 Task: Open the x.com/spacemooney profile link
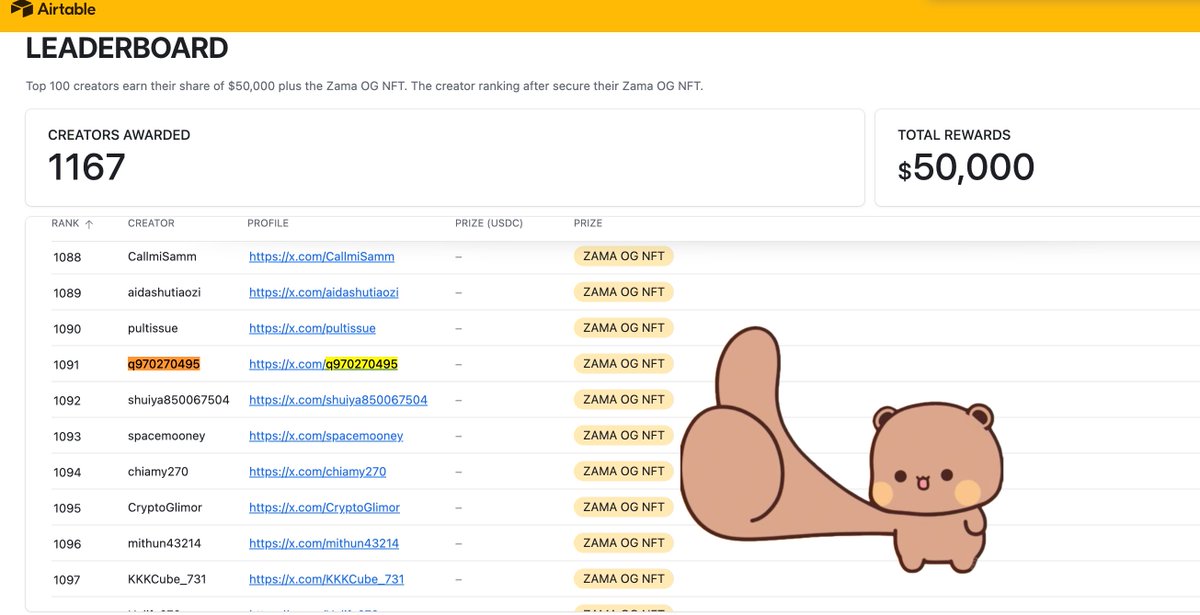tap(326, 436)
